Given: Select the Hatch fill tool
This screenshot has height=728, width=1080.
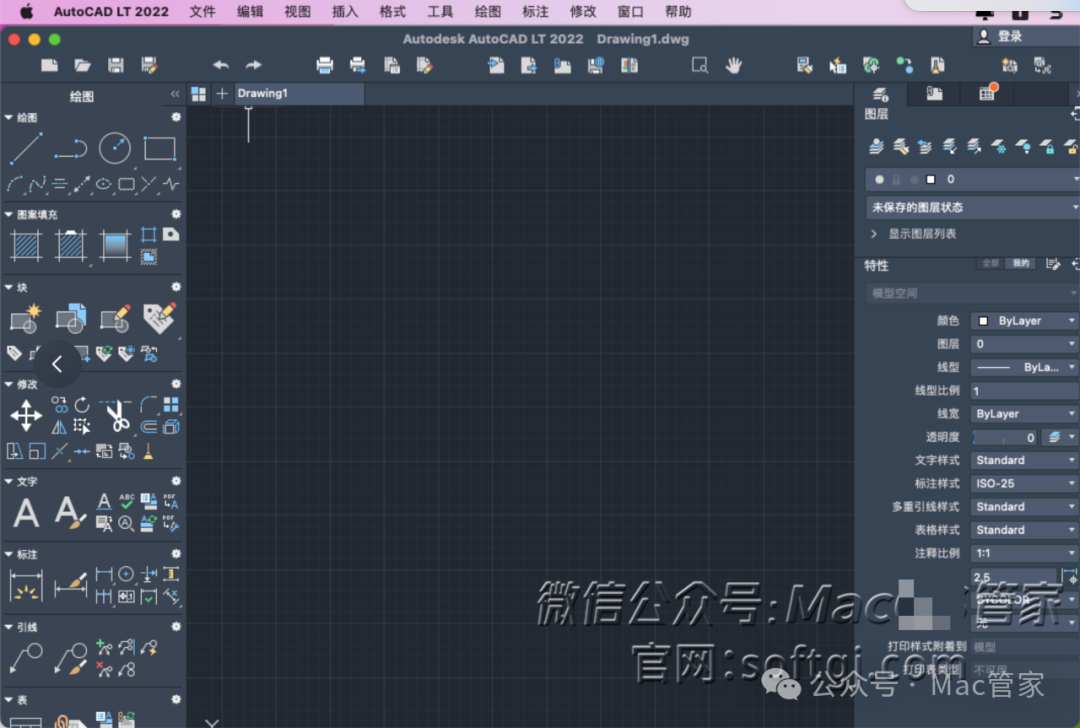Looking at the screenshot, I should click(26, 245).
